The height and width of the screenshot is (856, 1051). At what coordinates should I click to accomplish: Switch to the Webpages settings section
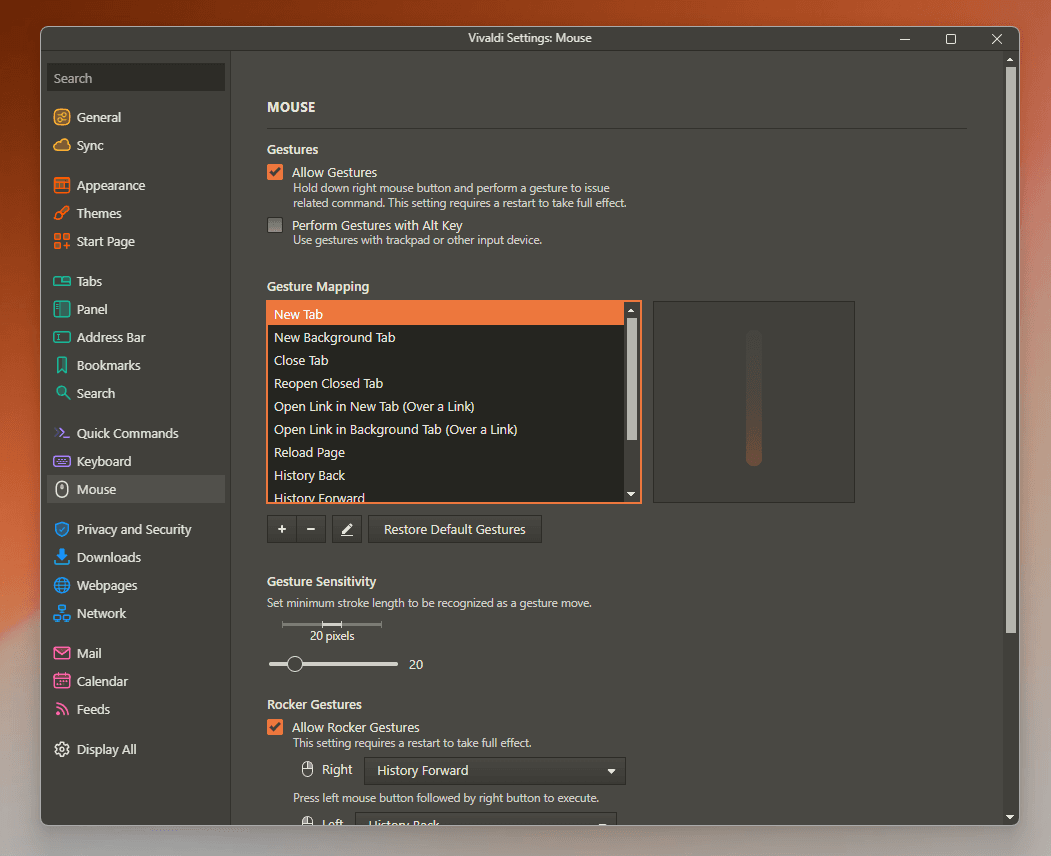tap(61, 585)
